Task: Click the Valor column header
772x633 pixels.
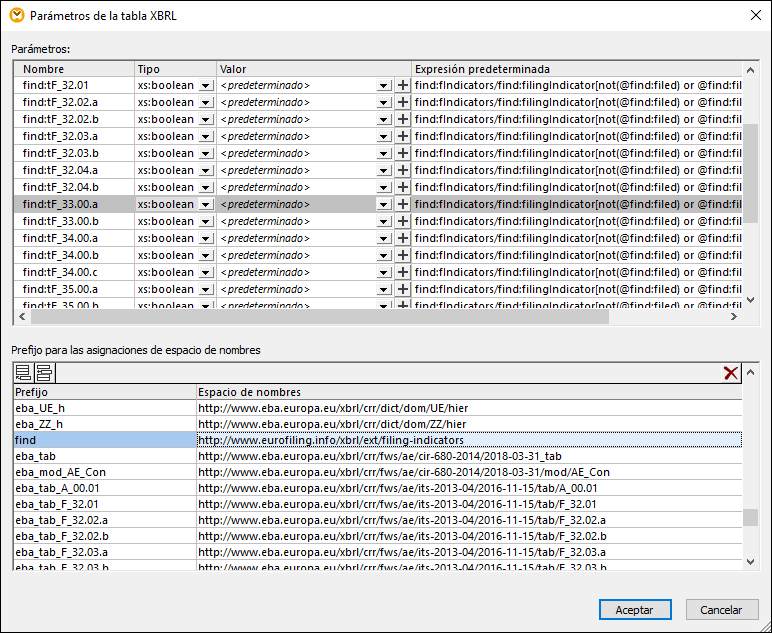Action: 314,69
